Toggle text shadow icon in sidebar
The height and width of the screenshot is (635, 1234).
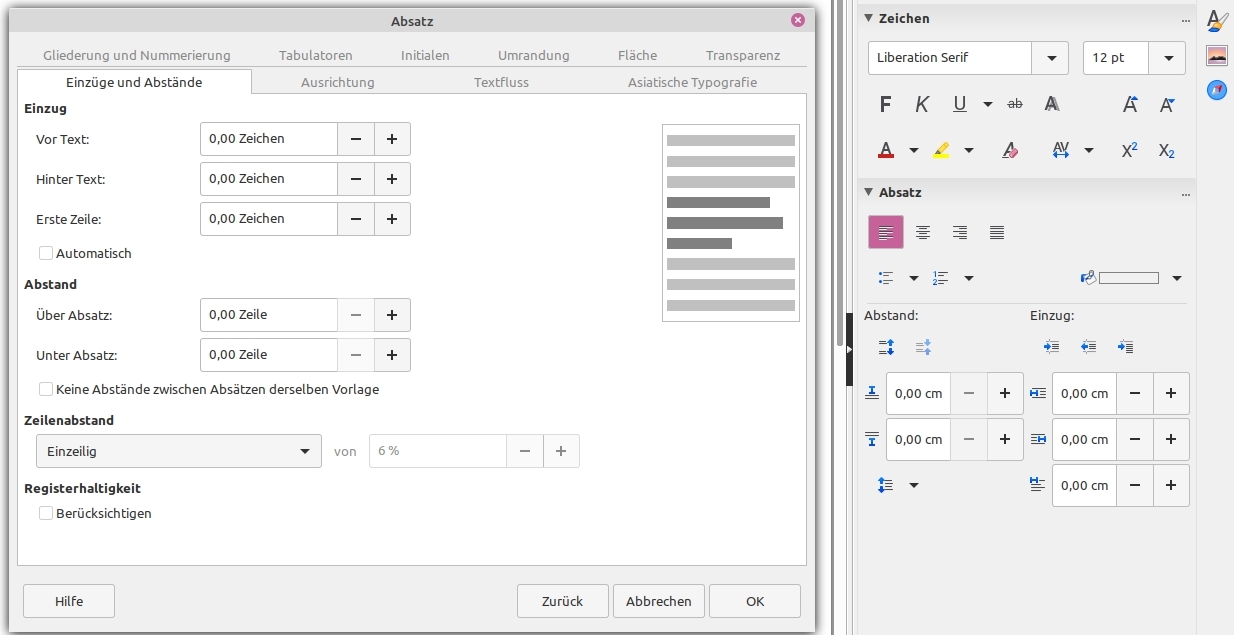click(1052, 104)
